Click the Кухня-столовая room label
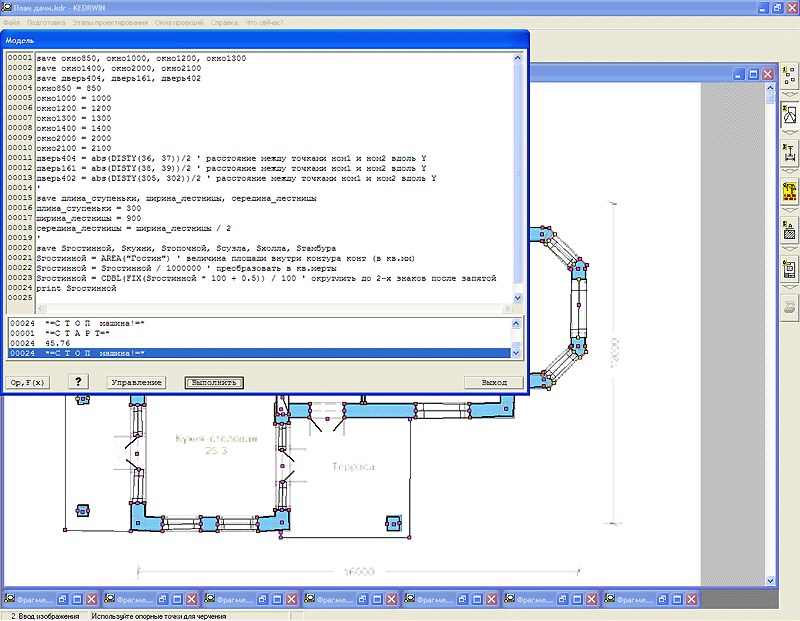Image resolution: width=800 pixels, height=621 pixels. tap(216, 438)
